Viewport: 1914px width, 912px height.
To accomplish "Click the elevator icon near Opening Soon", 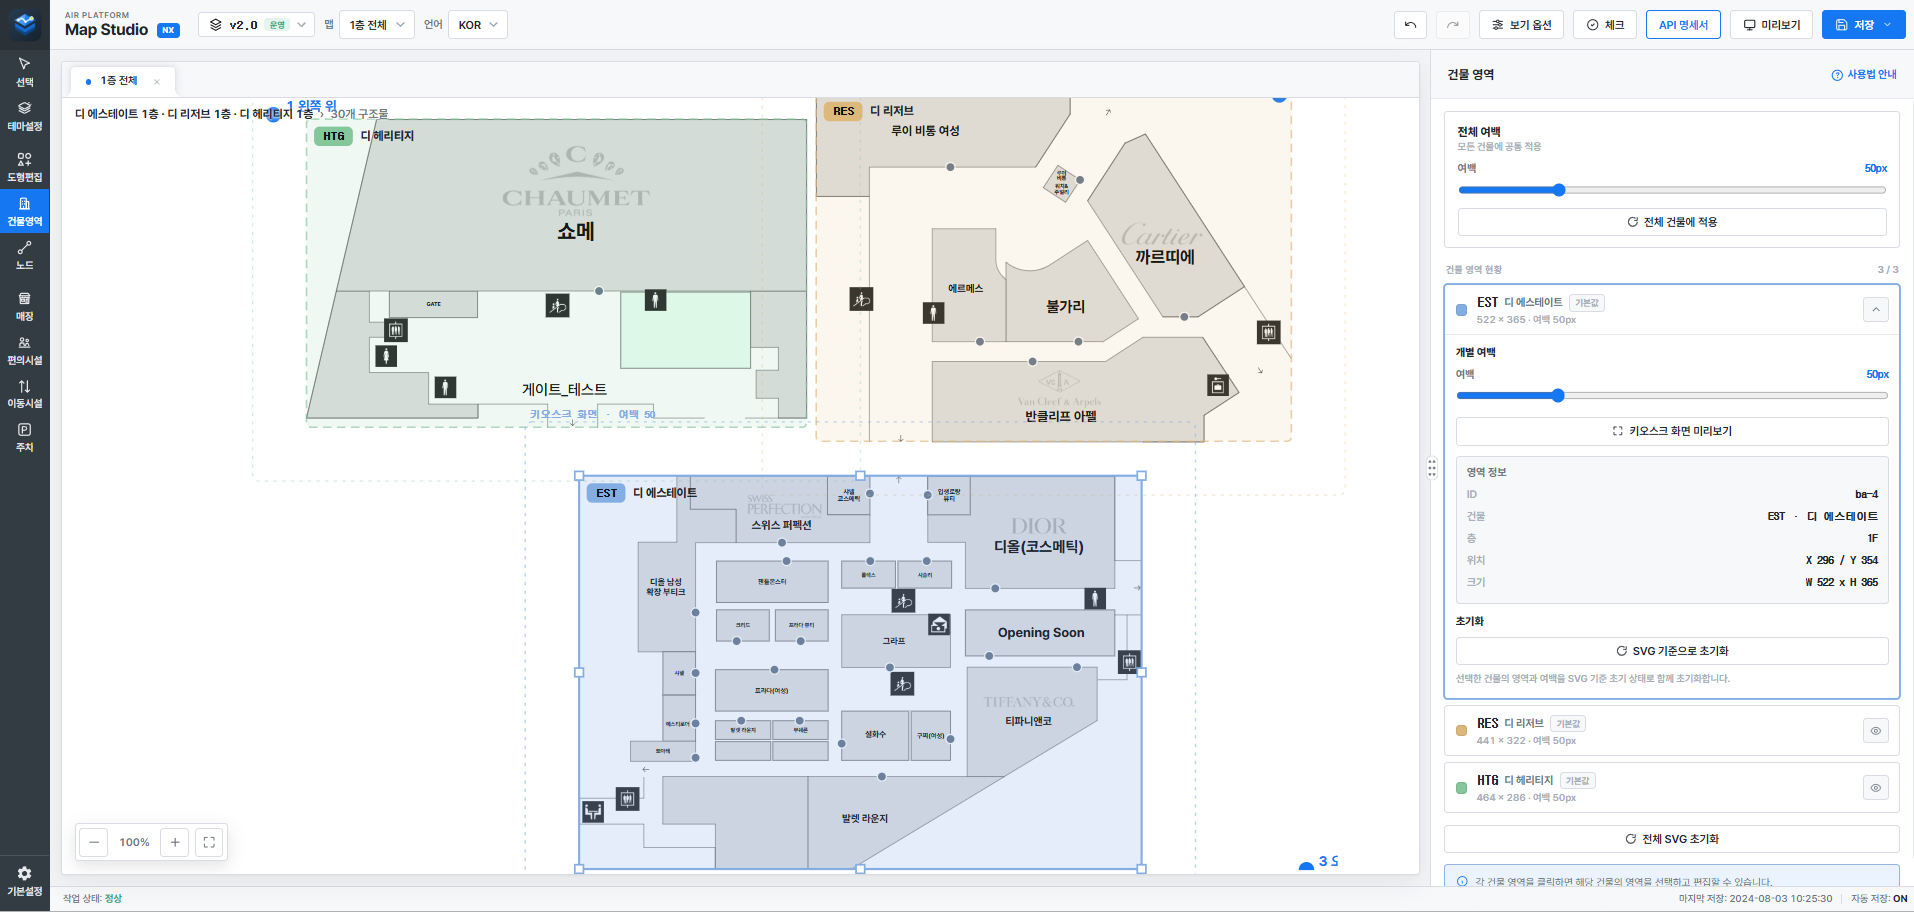I will (1129, 661).
